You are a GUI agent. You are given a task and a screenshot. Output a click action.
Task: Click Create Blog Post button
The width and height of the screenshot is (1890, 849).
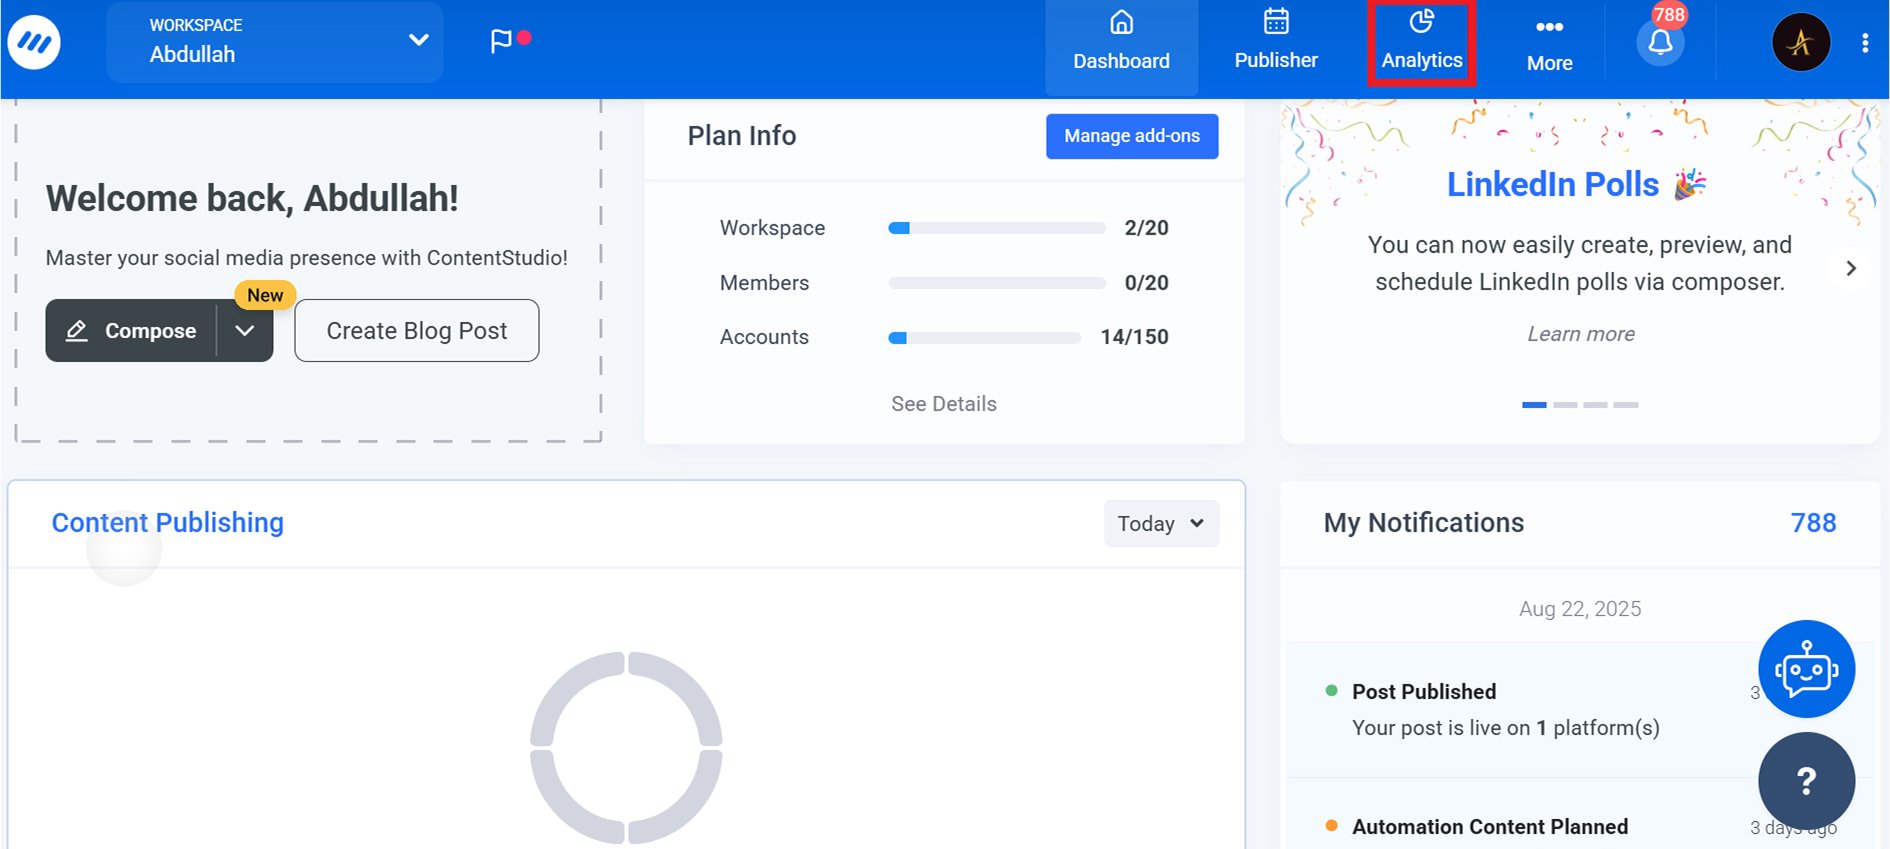point(417,331)
